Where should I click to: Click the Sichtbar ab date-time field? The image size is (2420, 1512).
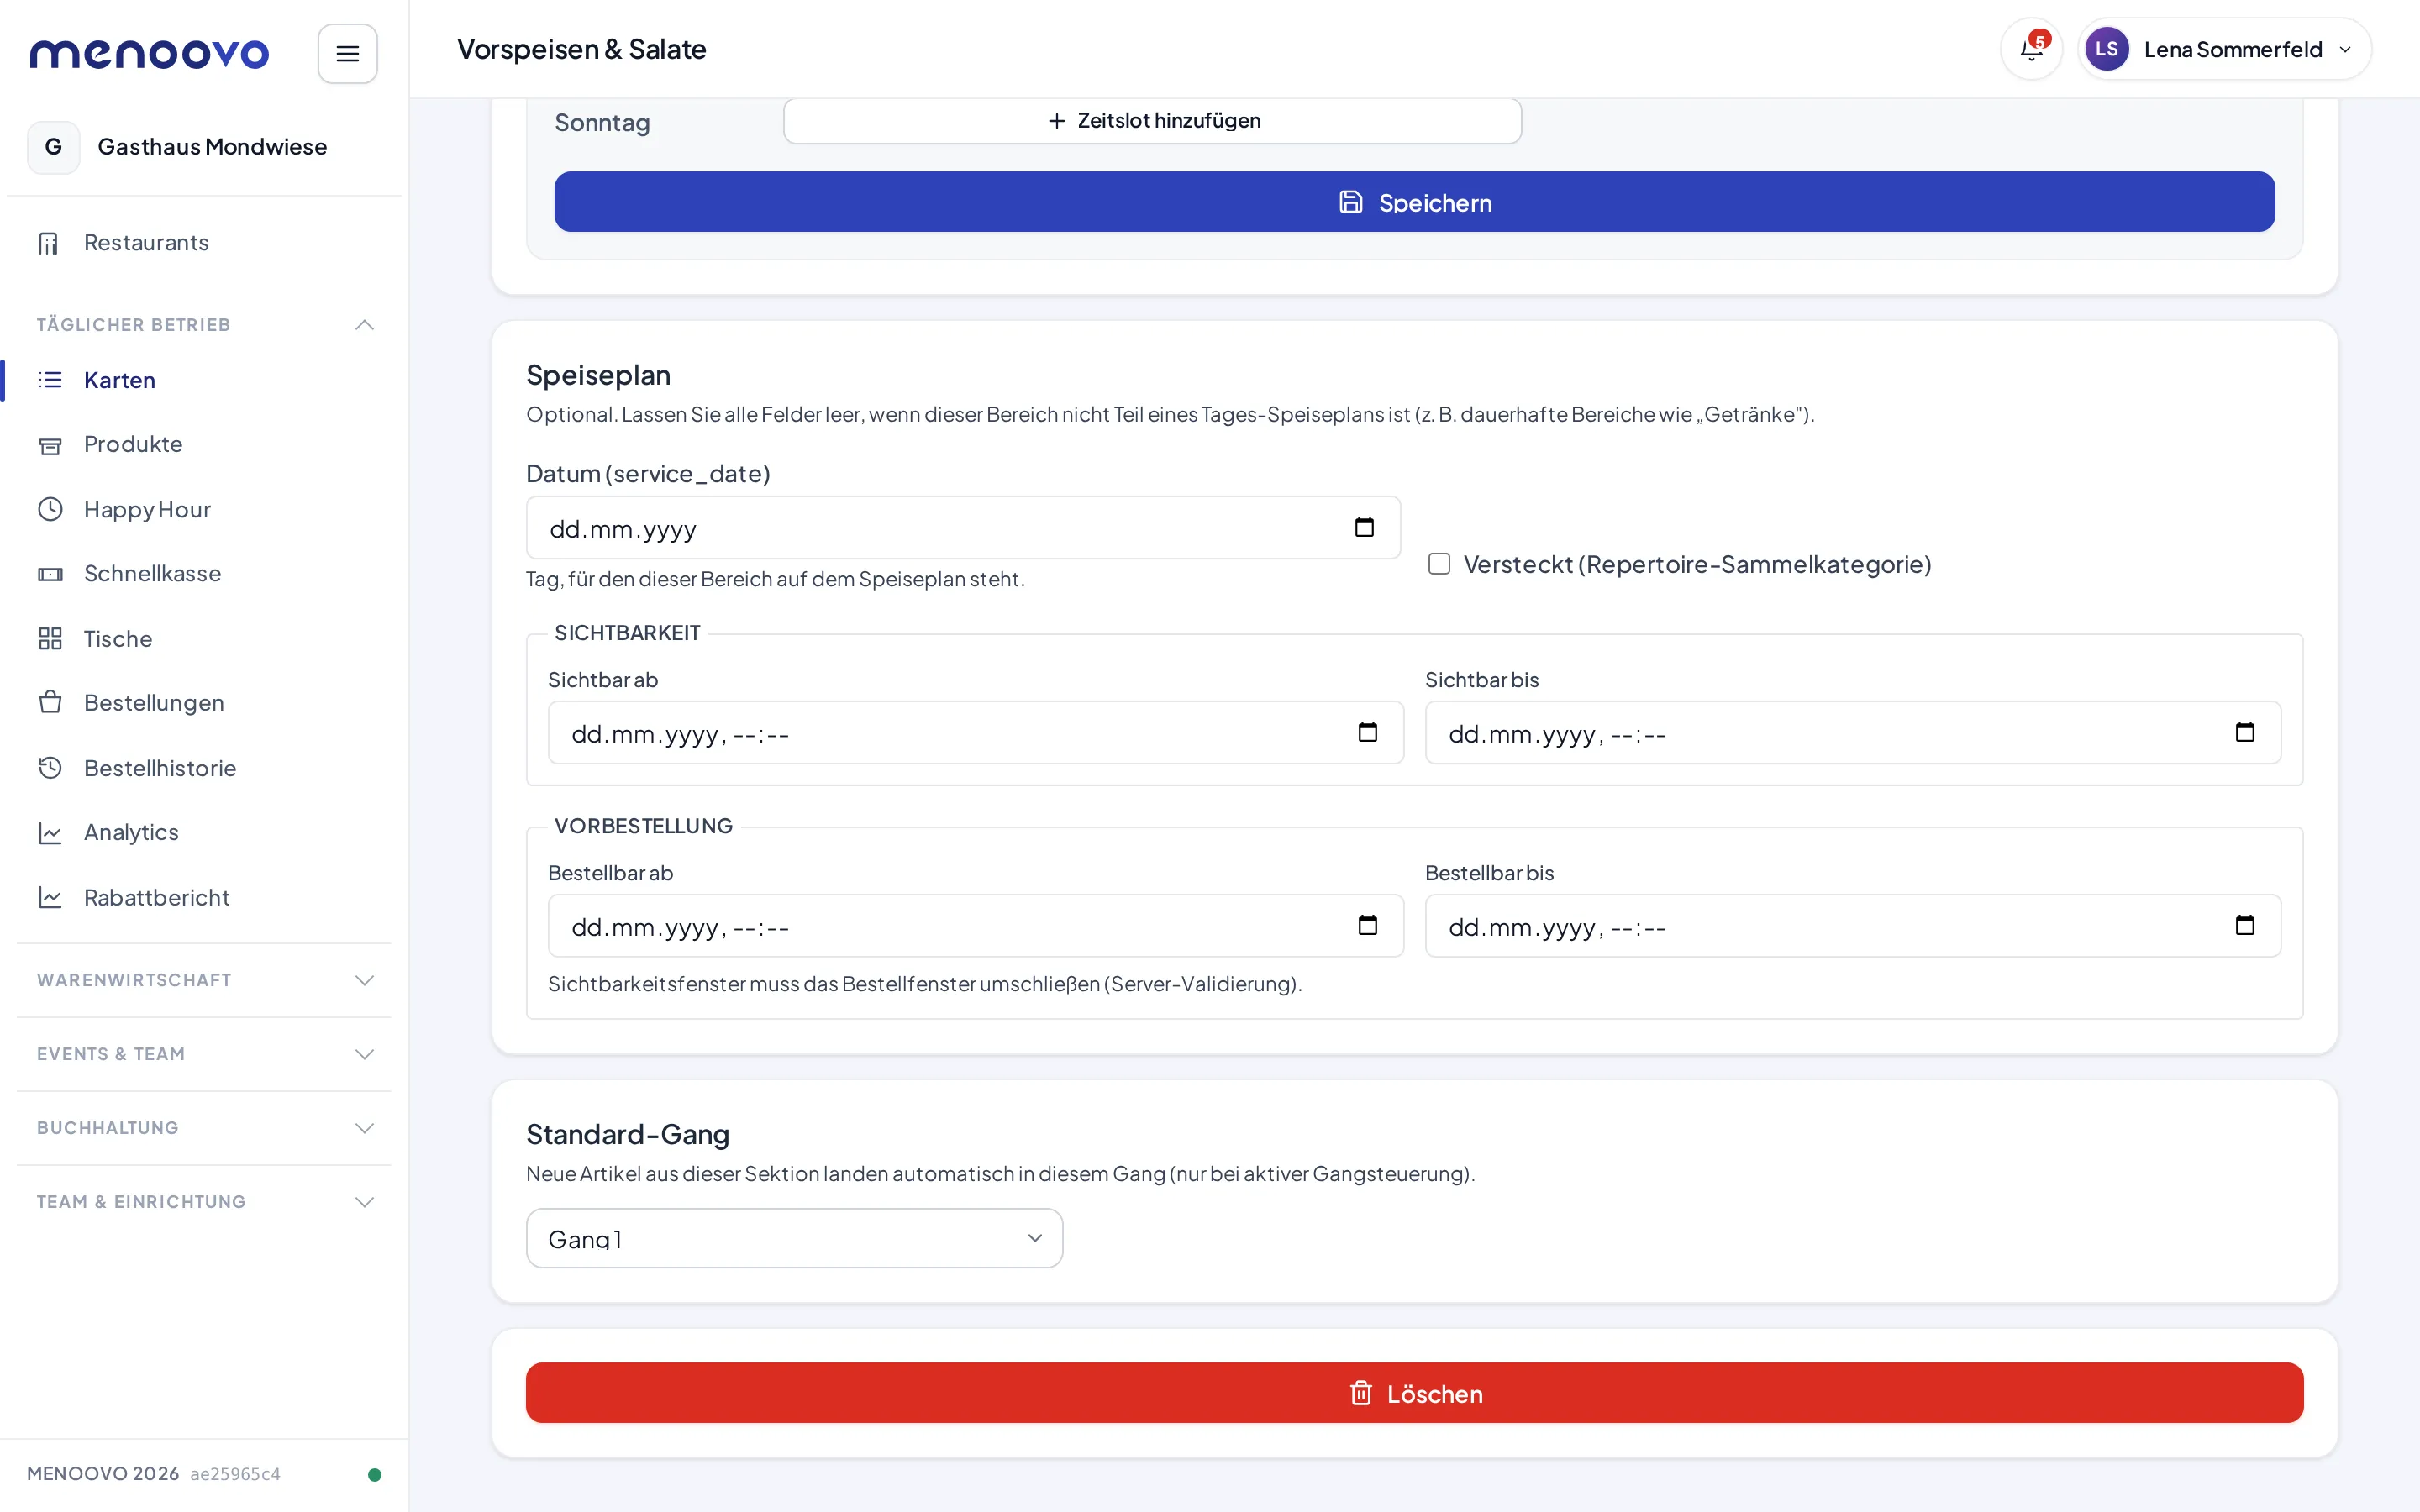point(975,733)
